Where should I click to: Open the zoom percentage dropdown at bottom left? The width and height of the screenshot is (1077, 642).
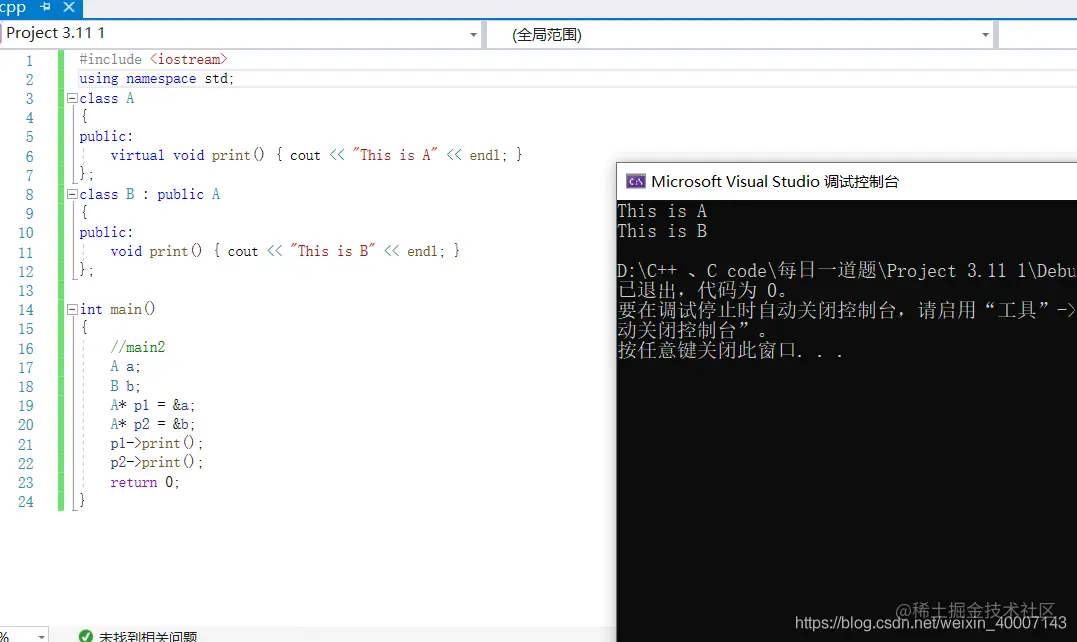point(42,637)
